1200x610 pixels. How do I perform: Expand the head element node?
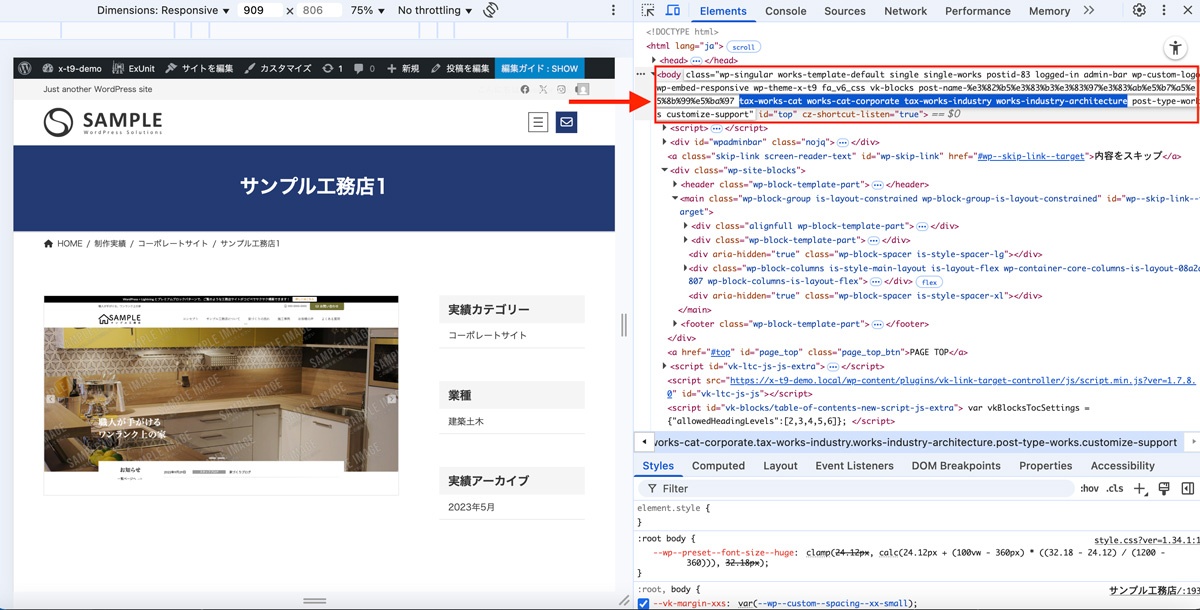[x=654, y=60]
